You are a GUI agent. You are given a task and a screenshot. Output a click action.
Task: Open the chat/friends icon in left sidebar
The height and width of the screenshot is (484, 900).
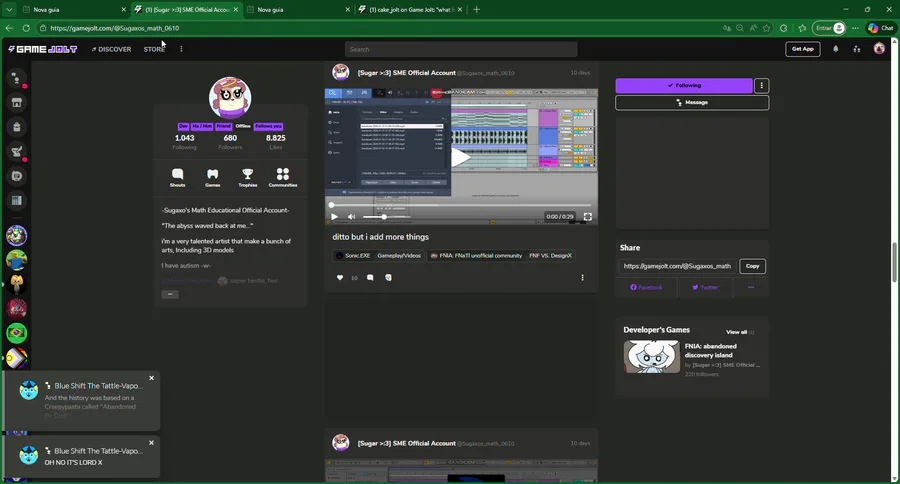tap(17, 79)
